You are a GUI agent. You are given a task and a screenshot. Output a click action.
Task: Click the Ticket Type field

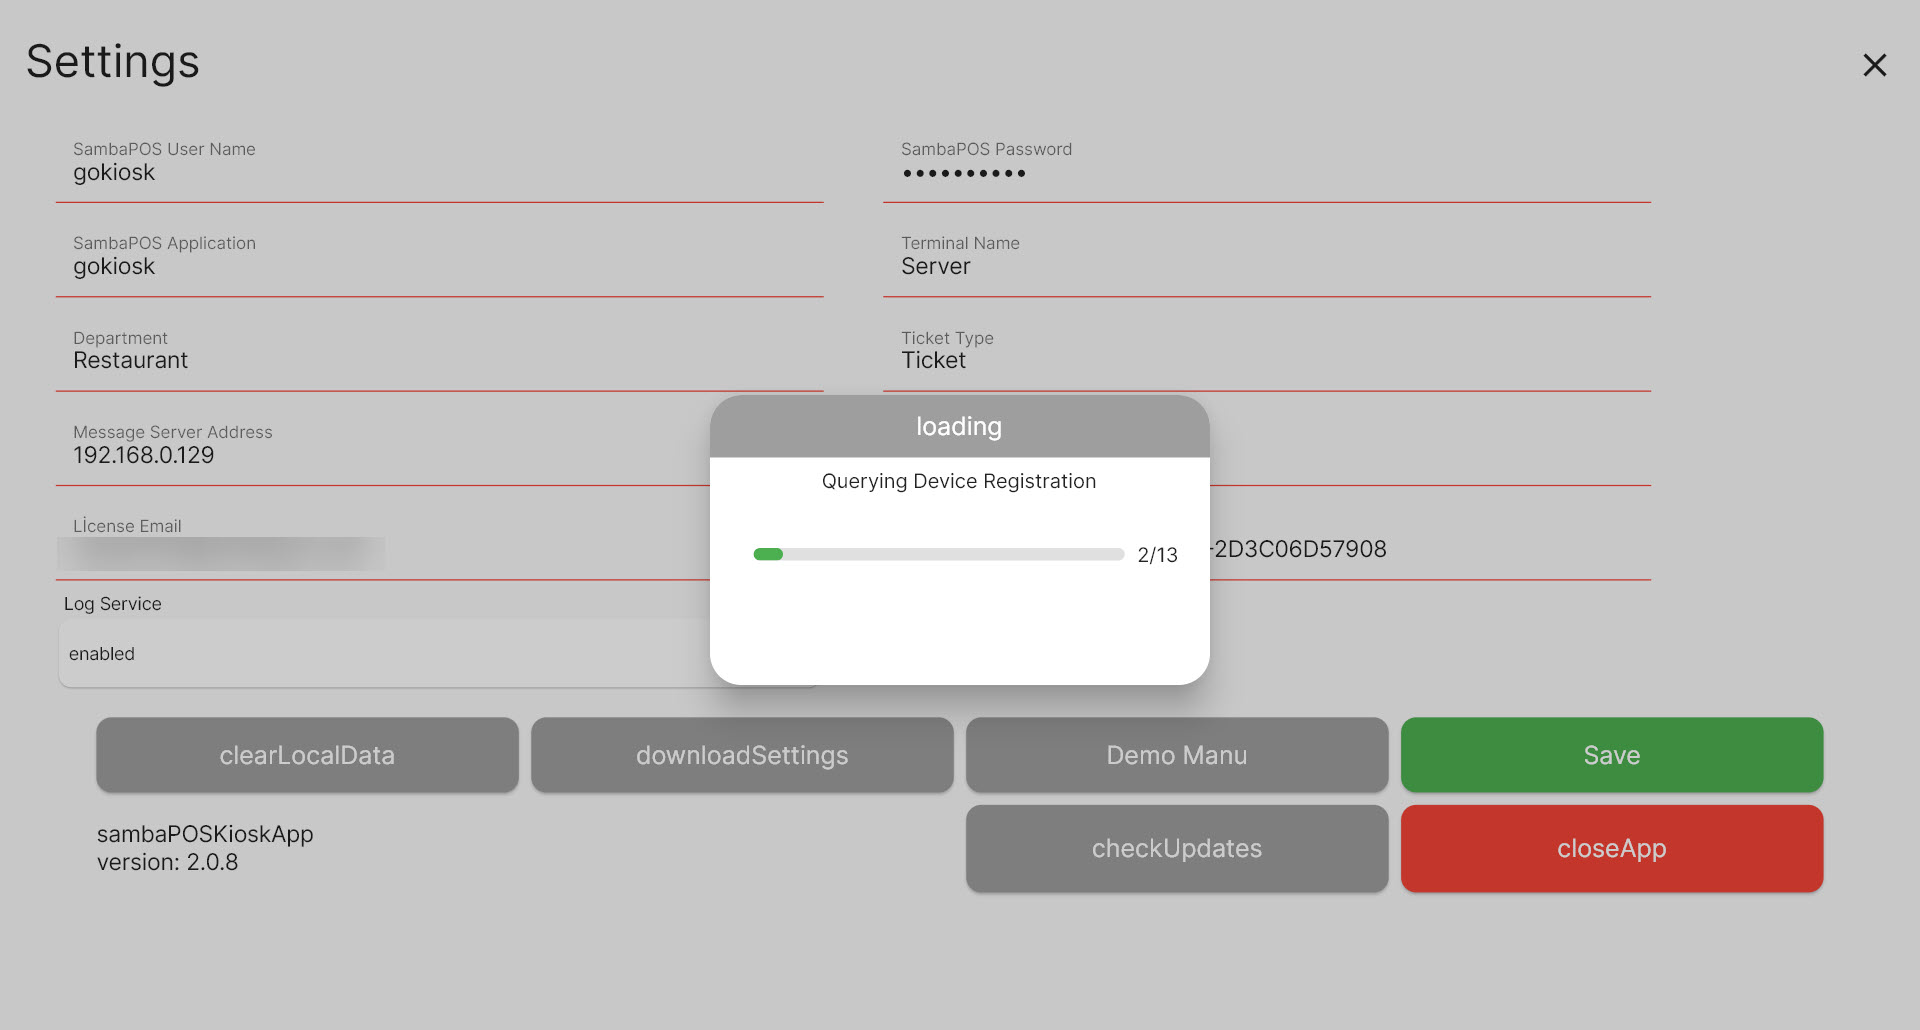click(x=1265, y=361)
